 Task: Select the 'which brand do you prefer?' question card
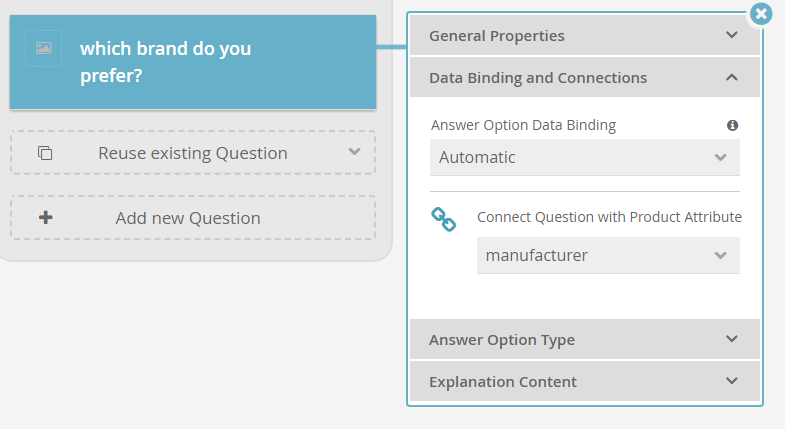(x=193, y=62)
